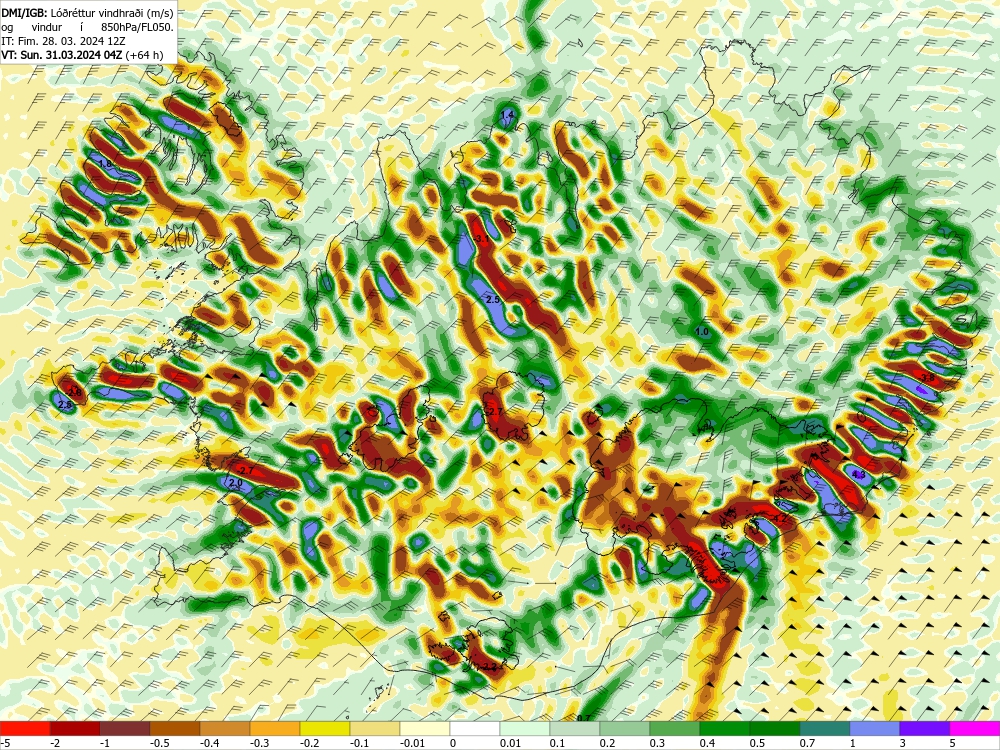Click the '0.7' value label above the legend
Screen dimensions: 1000x750
(584, 718)
